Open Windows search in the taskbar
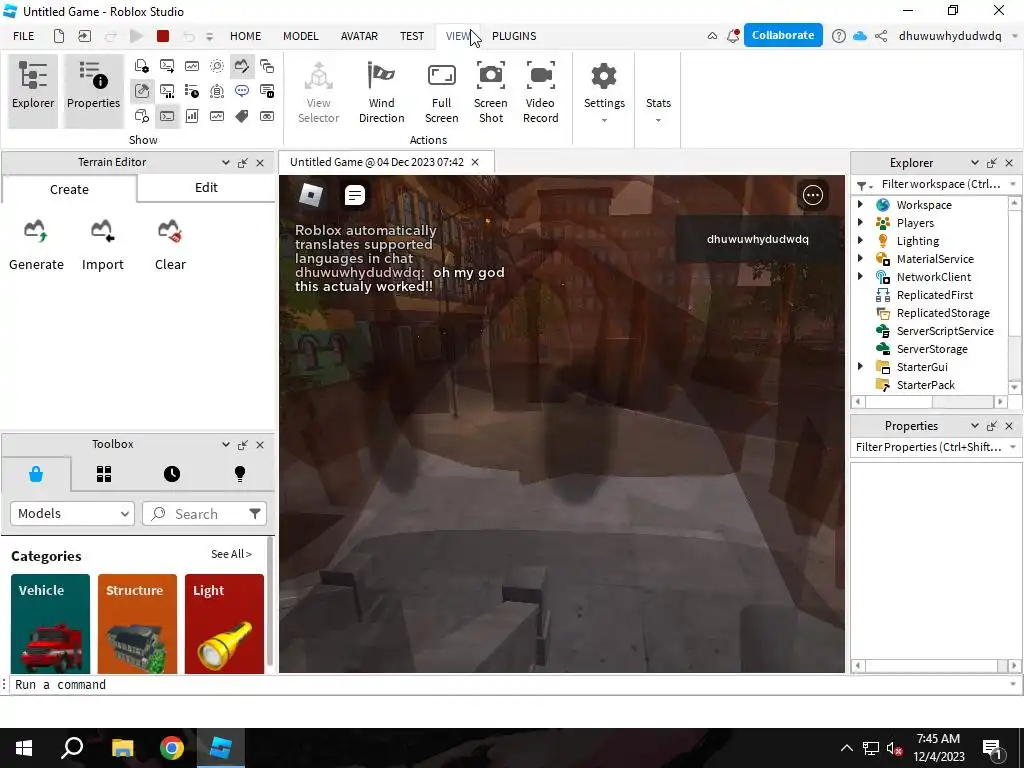The image size is (1024, 768). pyautogui.click(x=72, y=748)
